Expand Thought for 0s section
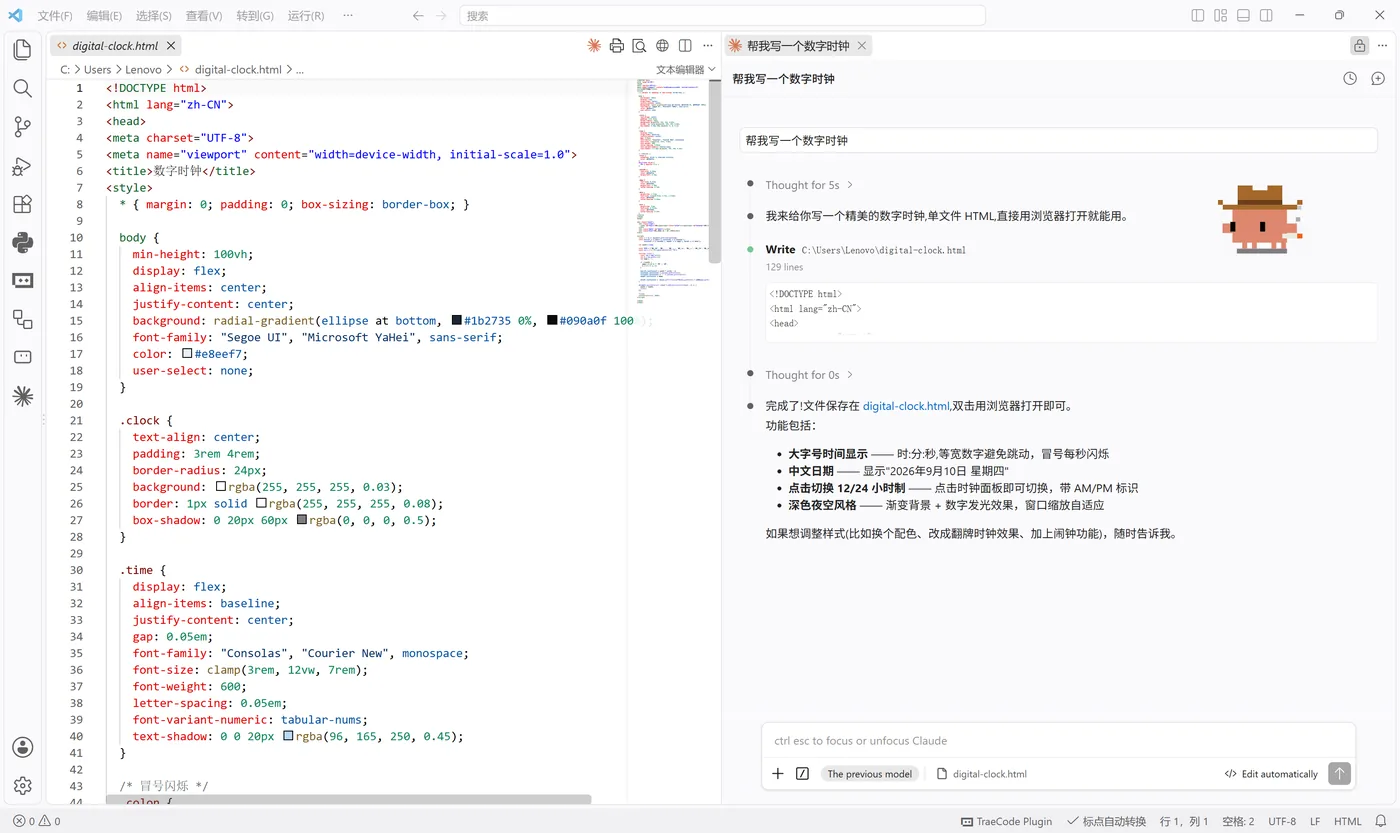This screenshot has width=1400, height=833. (809, 375)
